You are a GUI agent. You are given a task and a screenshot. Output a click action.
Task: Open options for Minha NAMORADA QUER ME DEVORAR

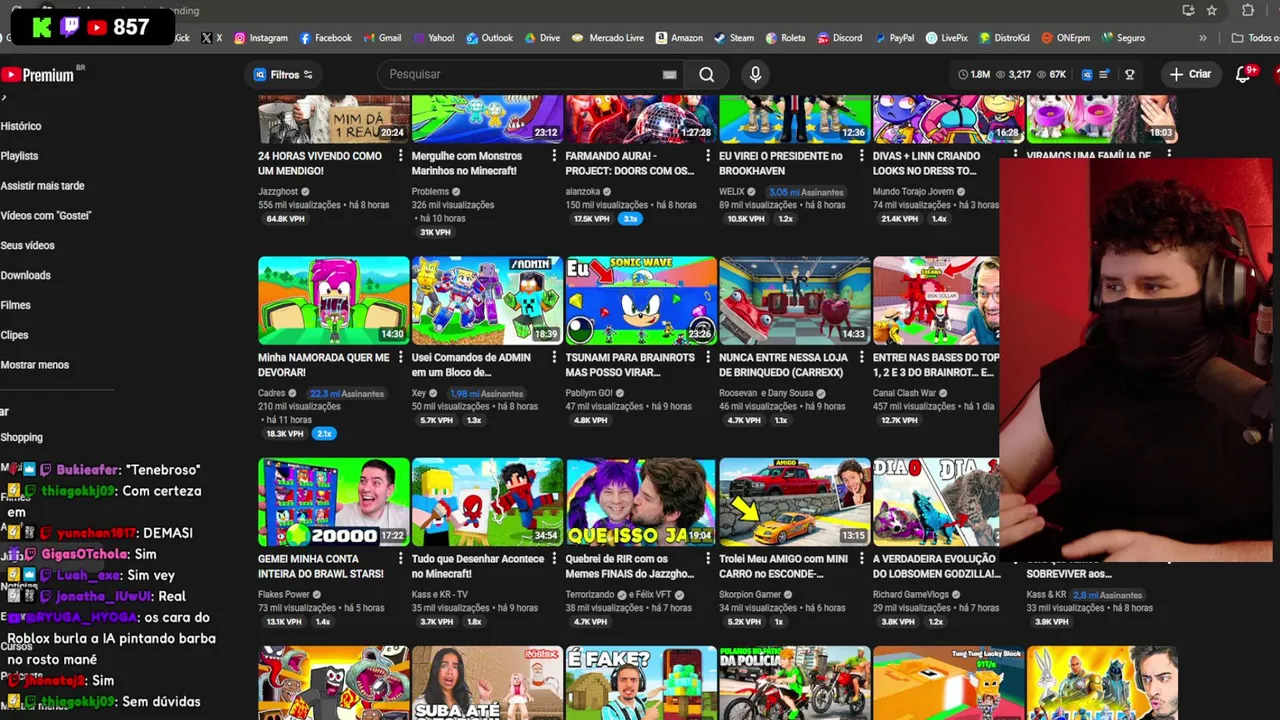pos(401,358)
